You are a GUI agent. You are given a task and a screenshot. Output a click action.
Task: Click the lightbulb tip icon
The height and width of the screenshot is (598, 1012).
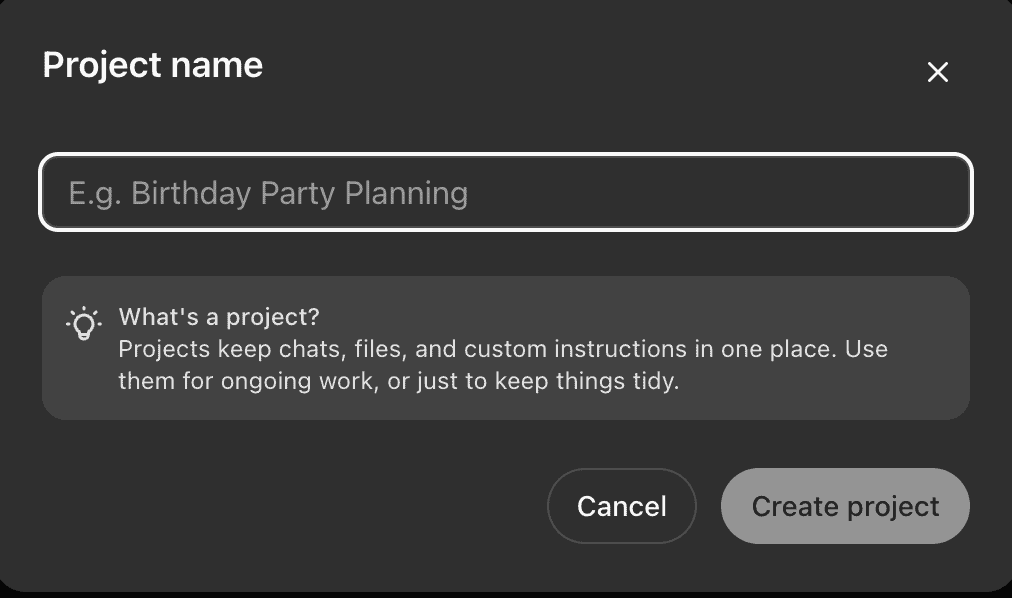(x=84, y=323)
